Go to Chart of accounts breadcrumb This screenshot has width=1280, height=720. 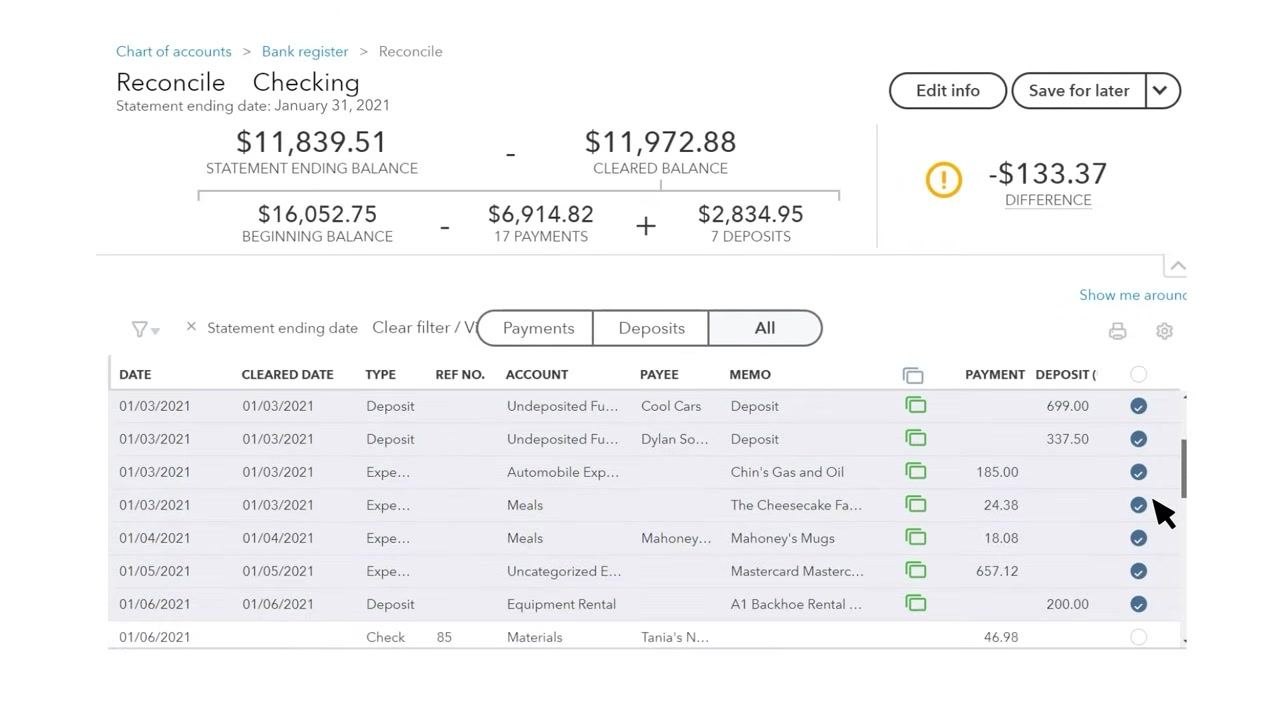(x=174, y=51)
